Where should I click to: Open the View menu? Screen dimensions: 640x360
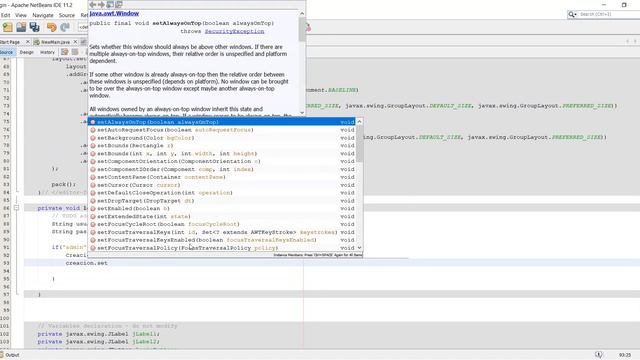(21, 15)
